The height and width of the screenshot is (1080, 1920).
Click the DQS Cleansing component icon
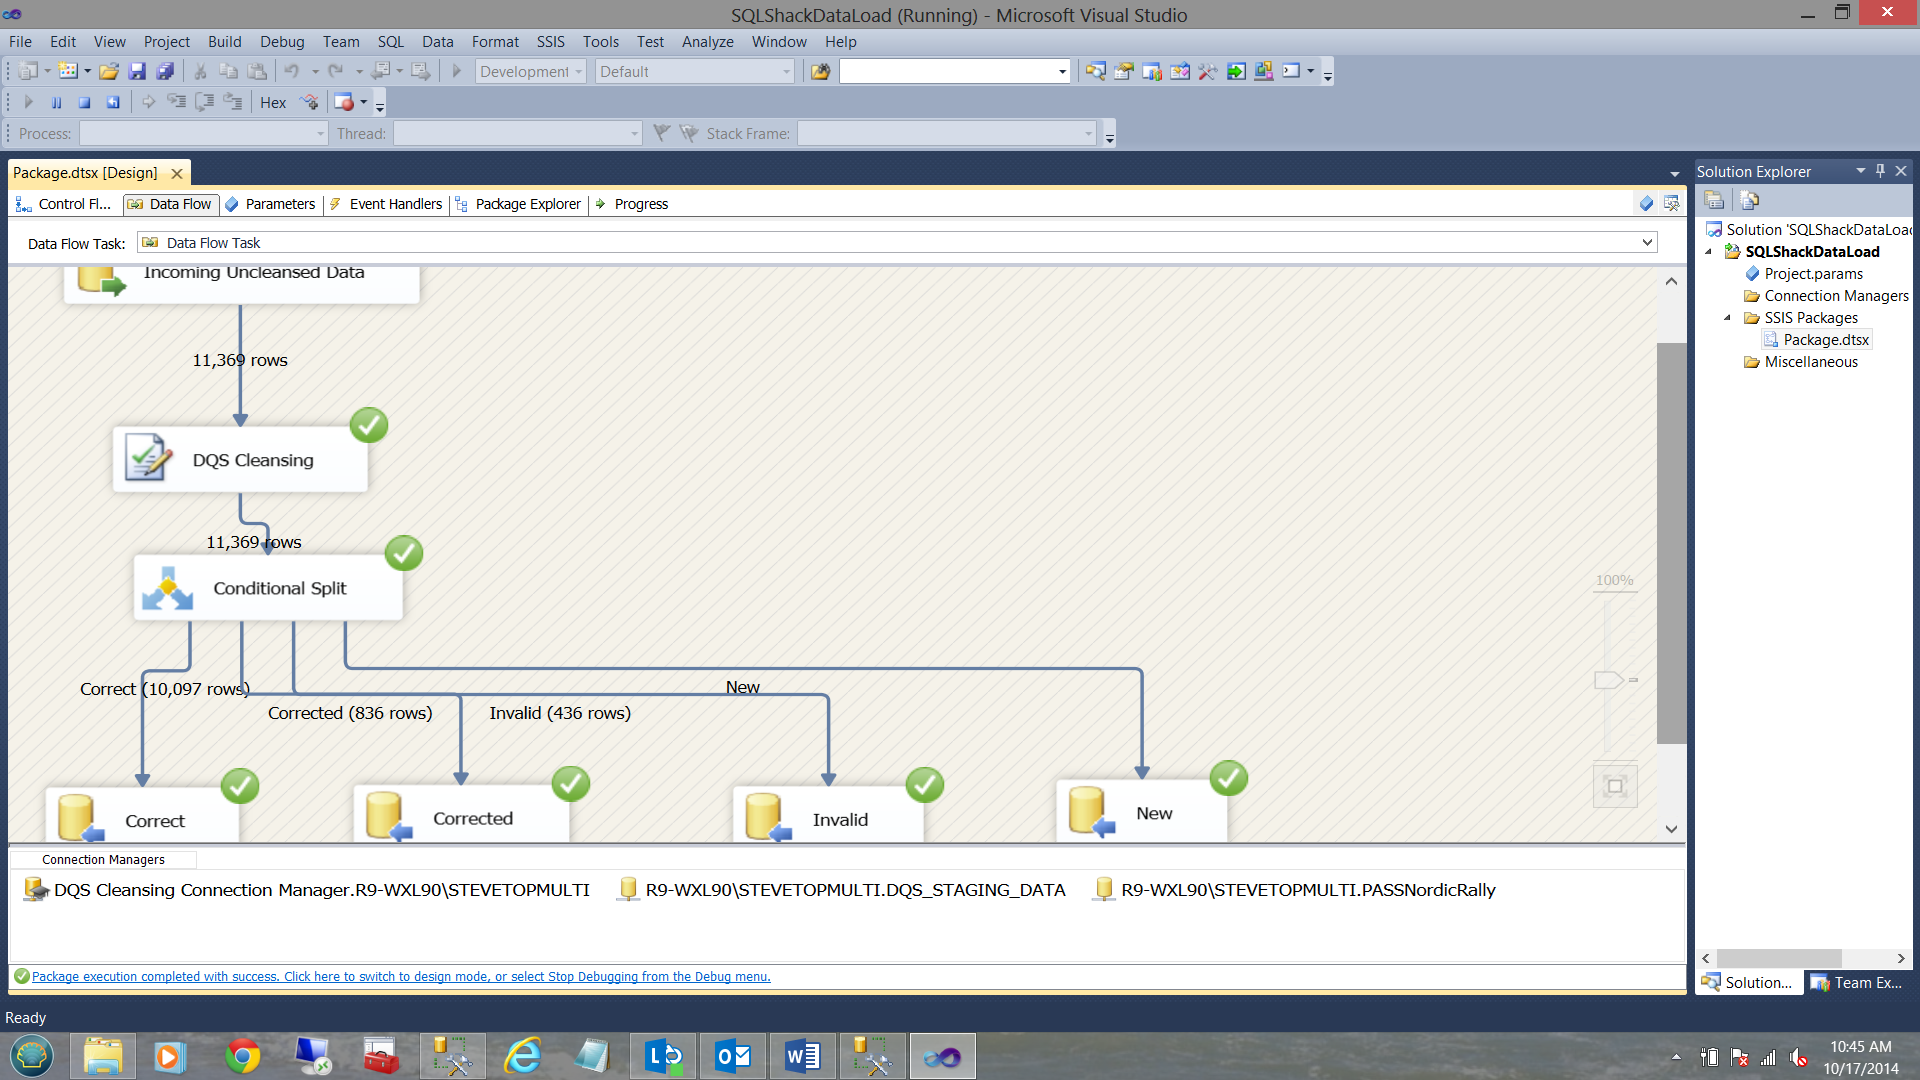[x=148, y=459]
